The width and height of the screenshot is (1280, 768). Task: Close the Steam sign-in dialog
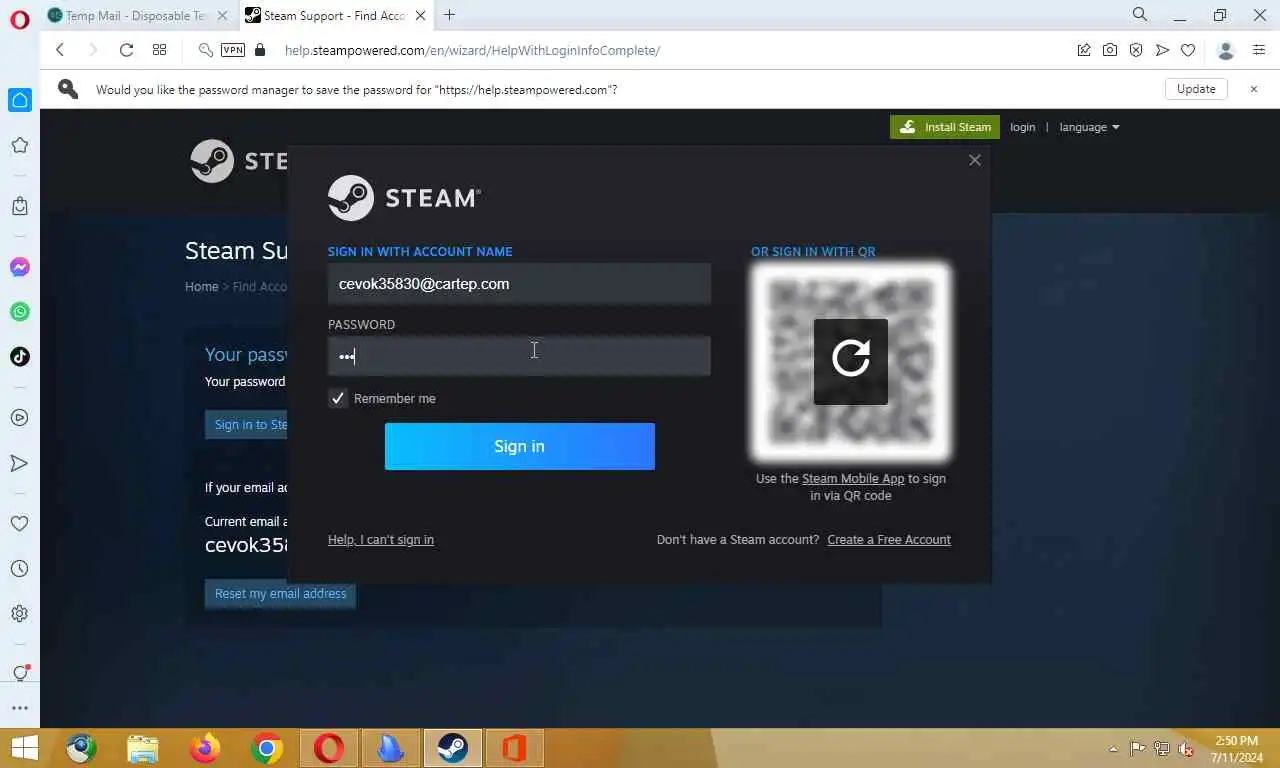[x=975, y=160]
